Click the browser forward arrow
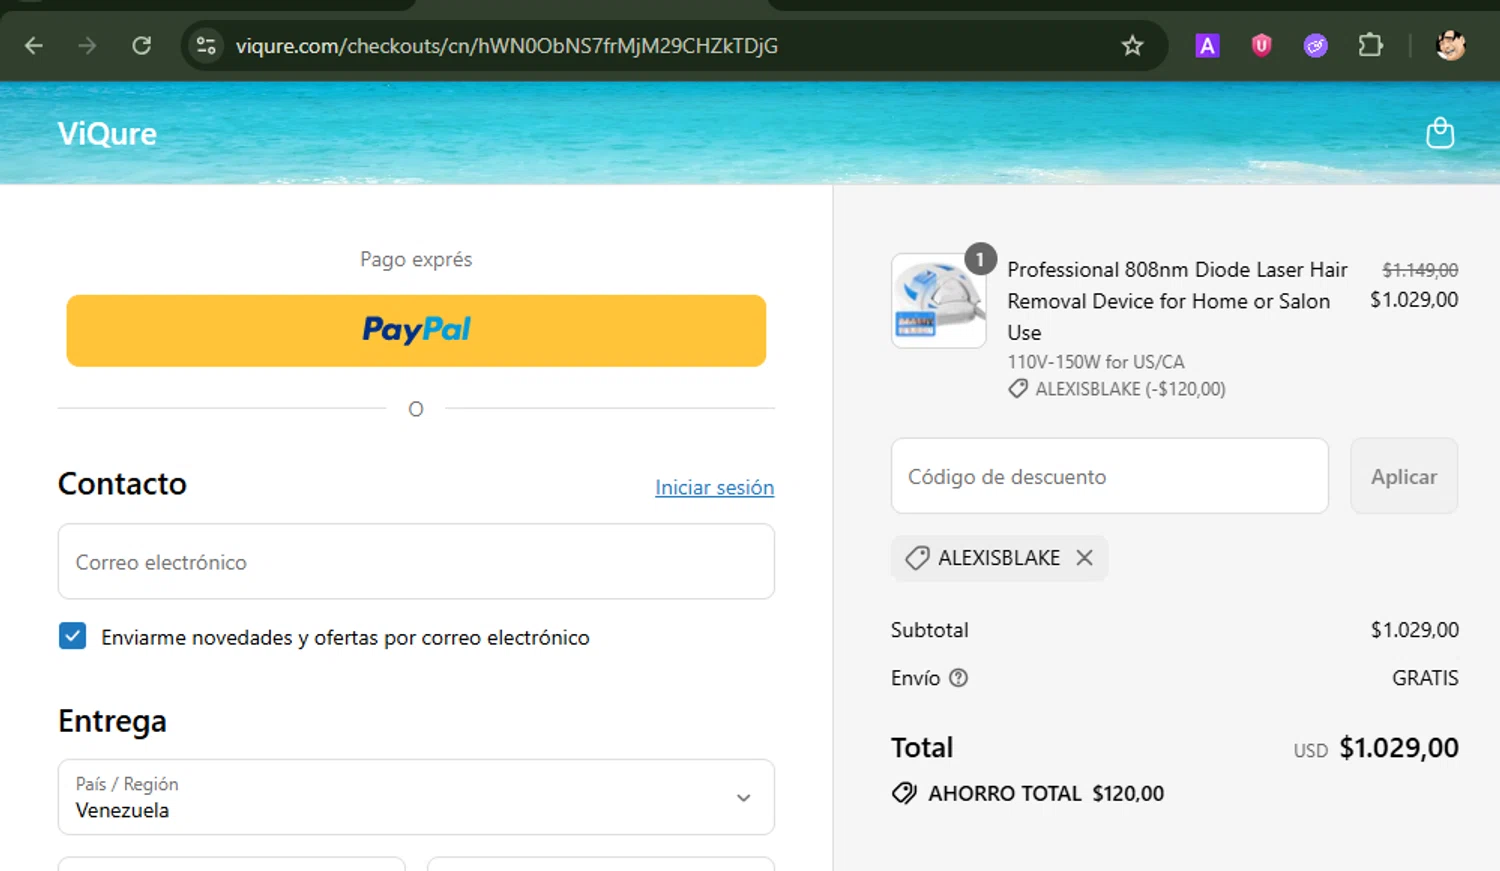Image resolution: width=1500 pixels, height=871 pixels. 87,46
